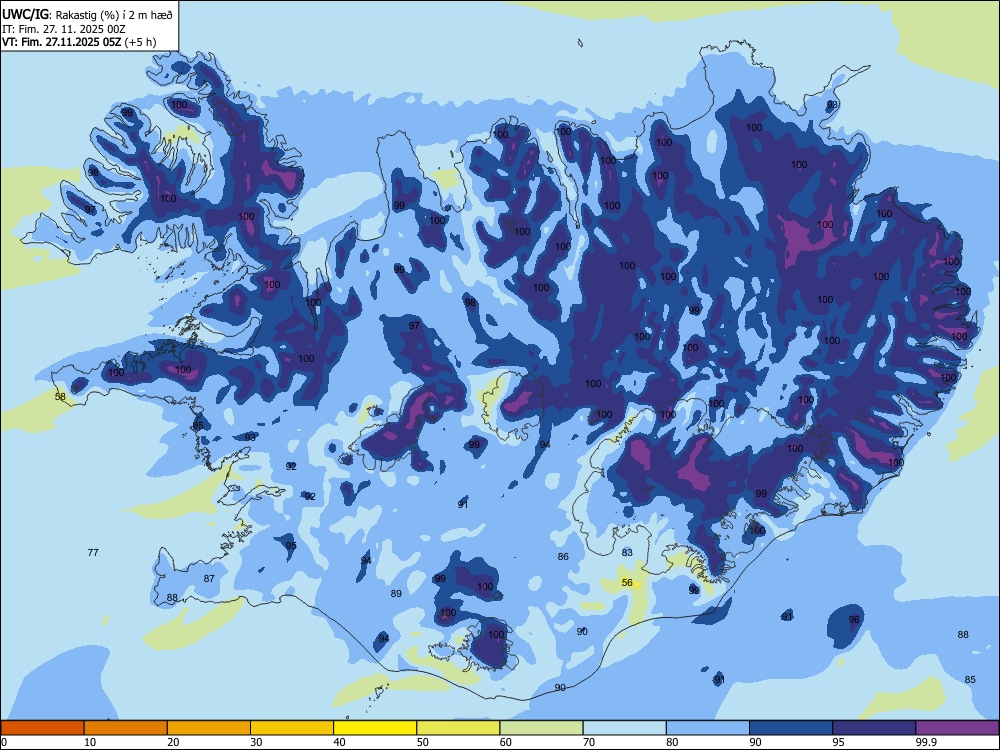Click the indigo 95–99.9 legend swatch

coord(874,728)
